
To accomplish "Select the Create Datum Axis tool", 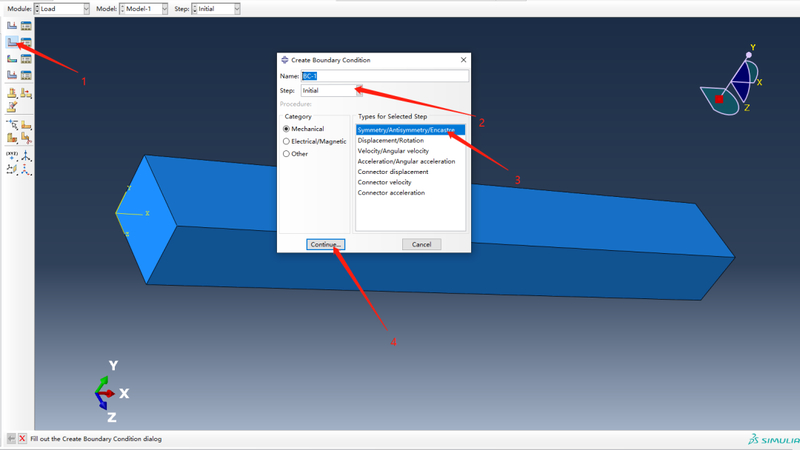I will click(26, 155).
